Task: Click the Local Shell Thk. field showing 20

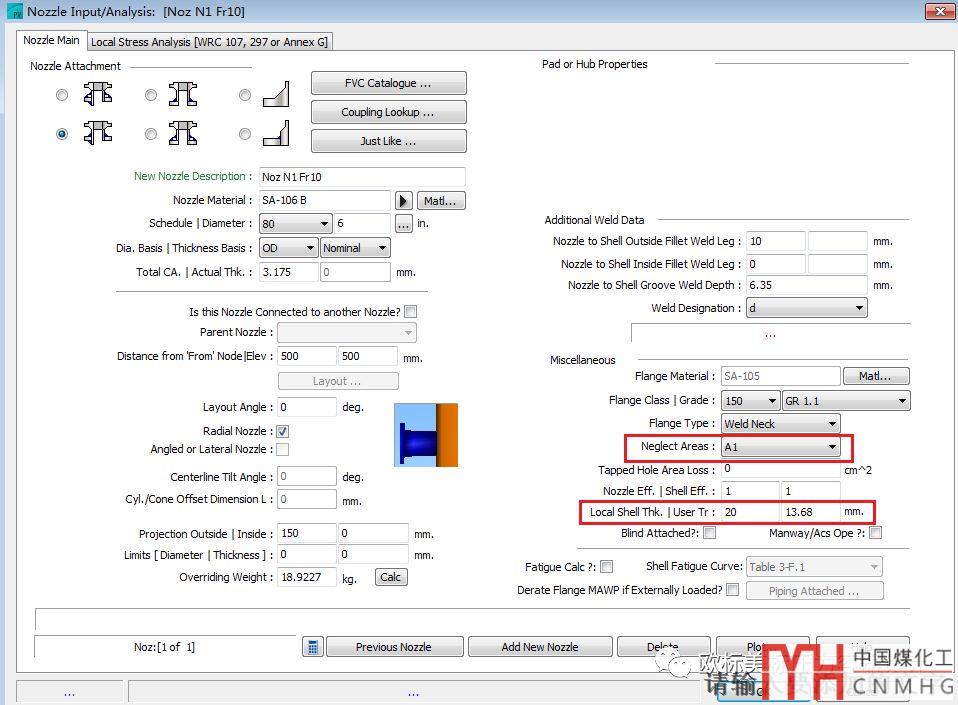Action: tap(750, 512)
